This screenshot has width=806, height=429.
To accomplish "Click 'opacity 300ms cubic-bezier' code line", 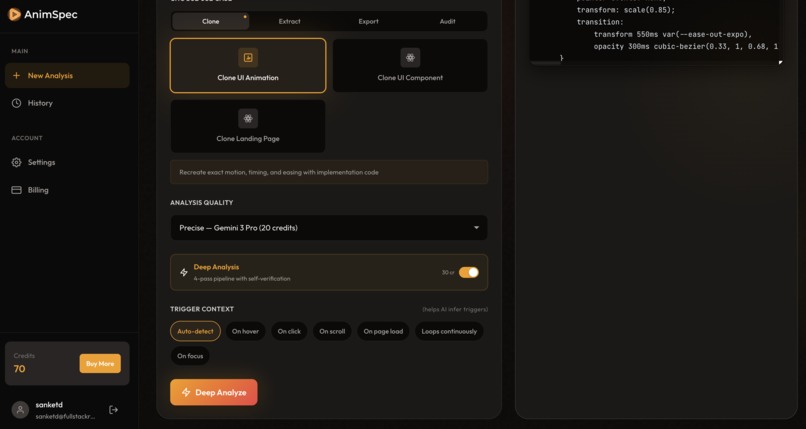I will pos(686,47).
